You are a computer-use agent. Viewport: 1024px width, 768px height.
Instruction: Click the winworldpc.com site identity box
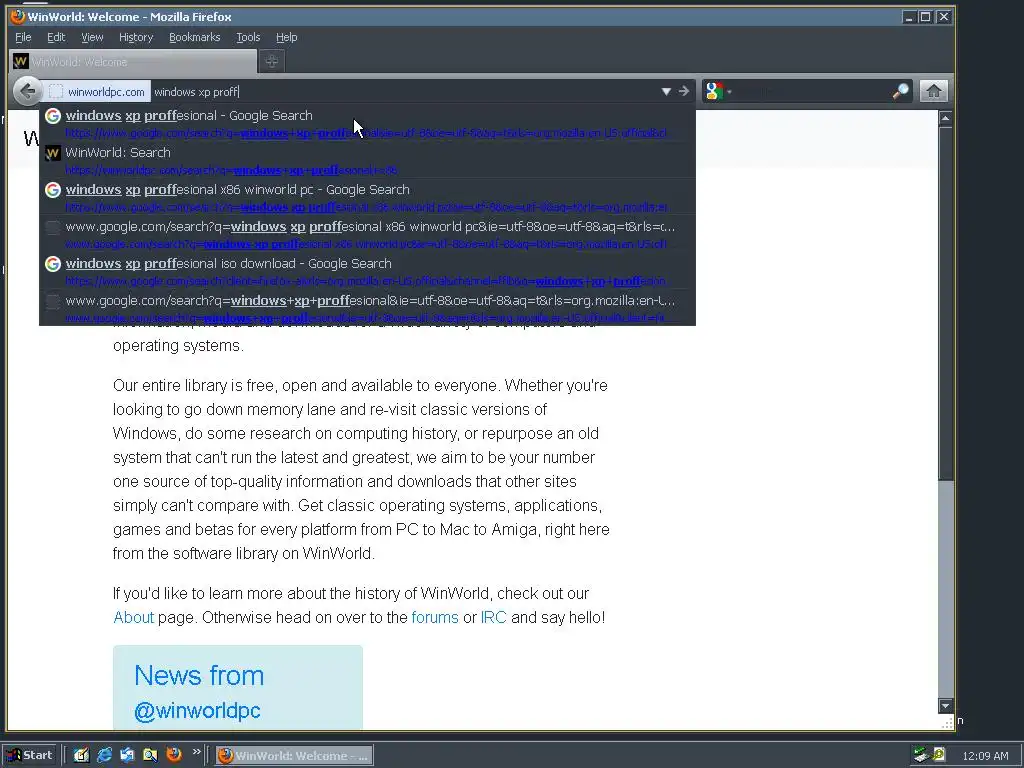97,91
